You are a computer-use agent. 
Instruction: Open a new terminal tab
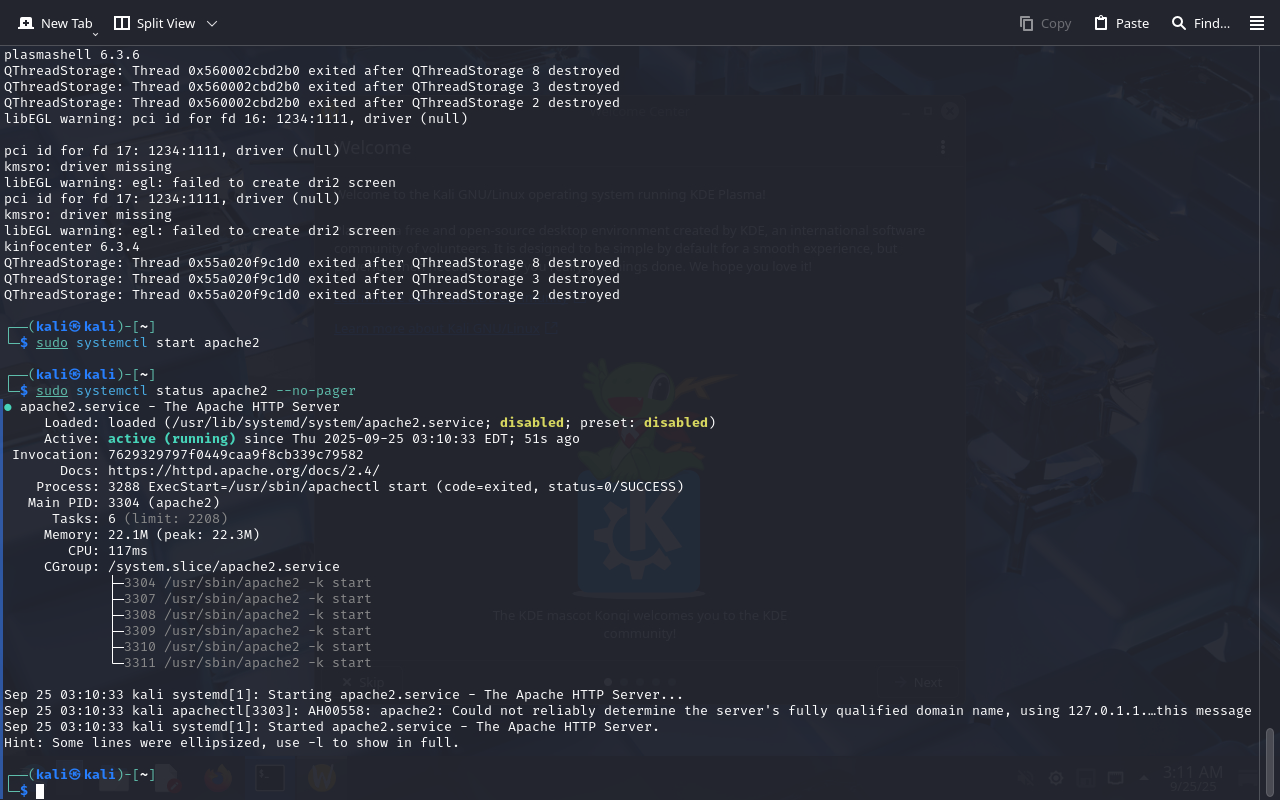pyautogui.click(x=54, y=23)
